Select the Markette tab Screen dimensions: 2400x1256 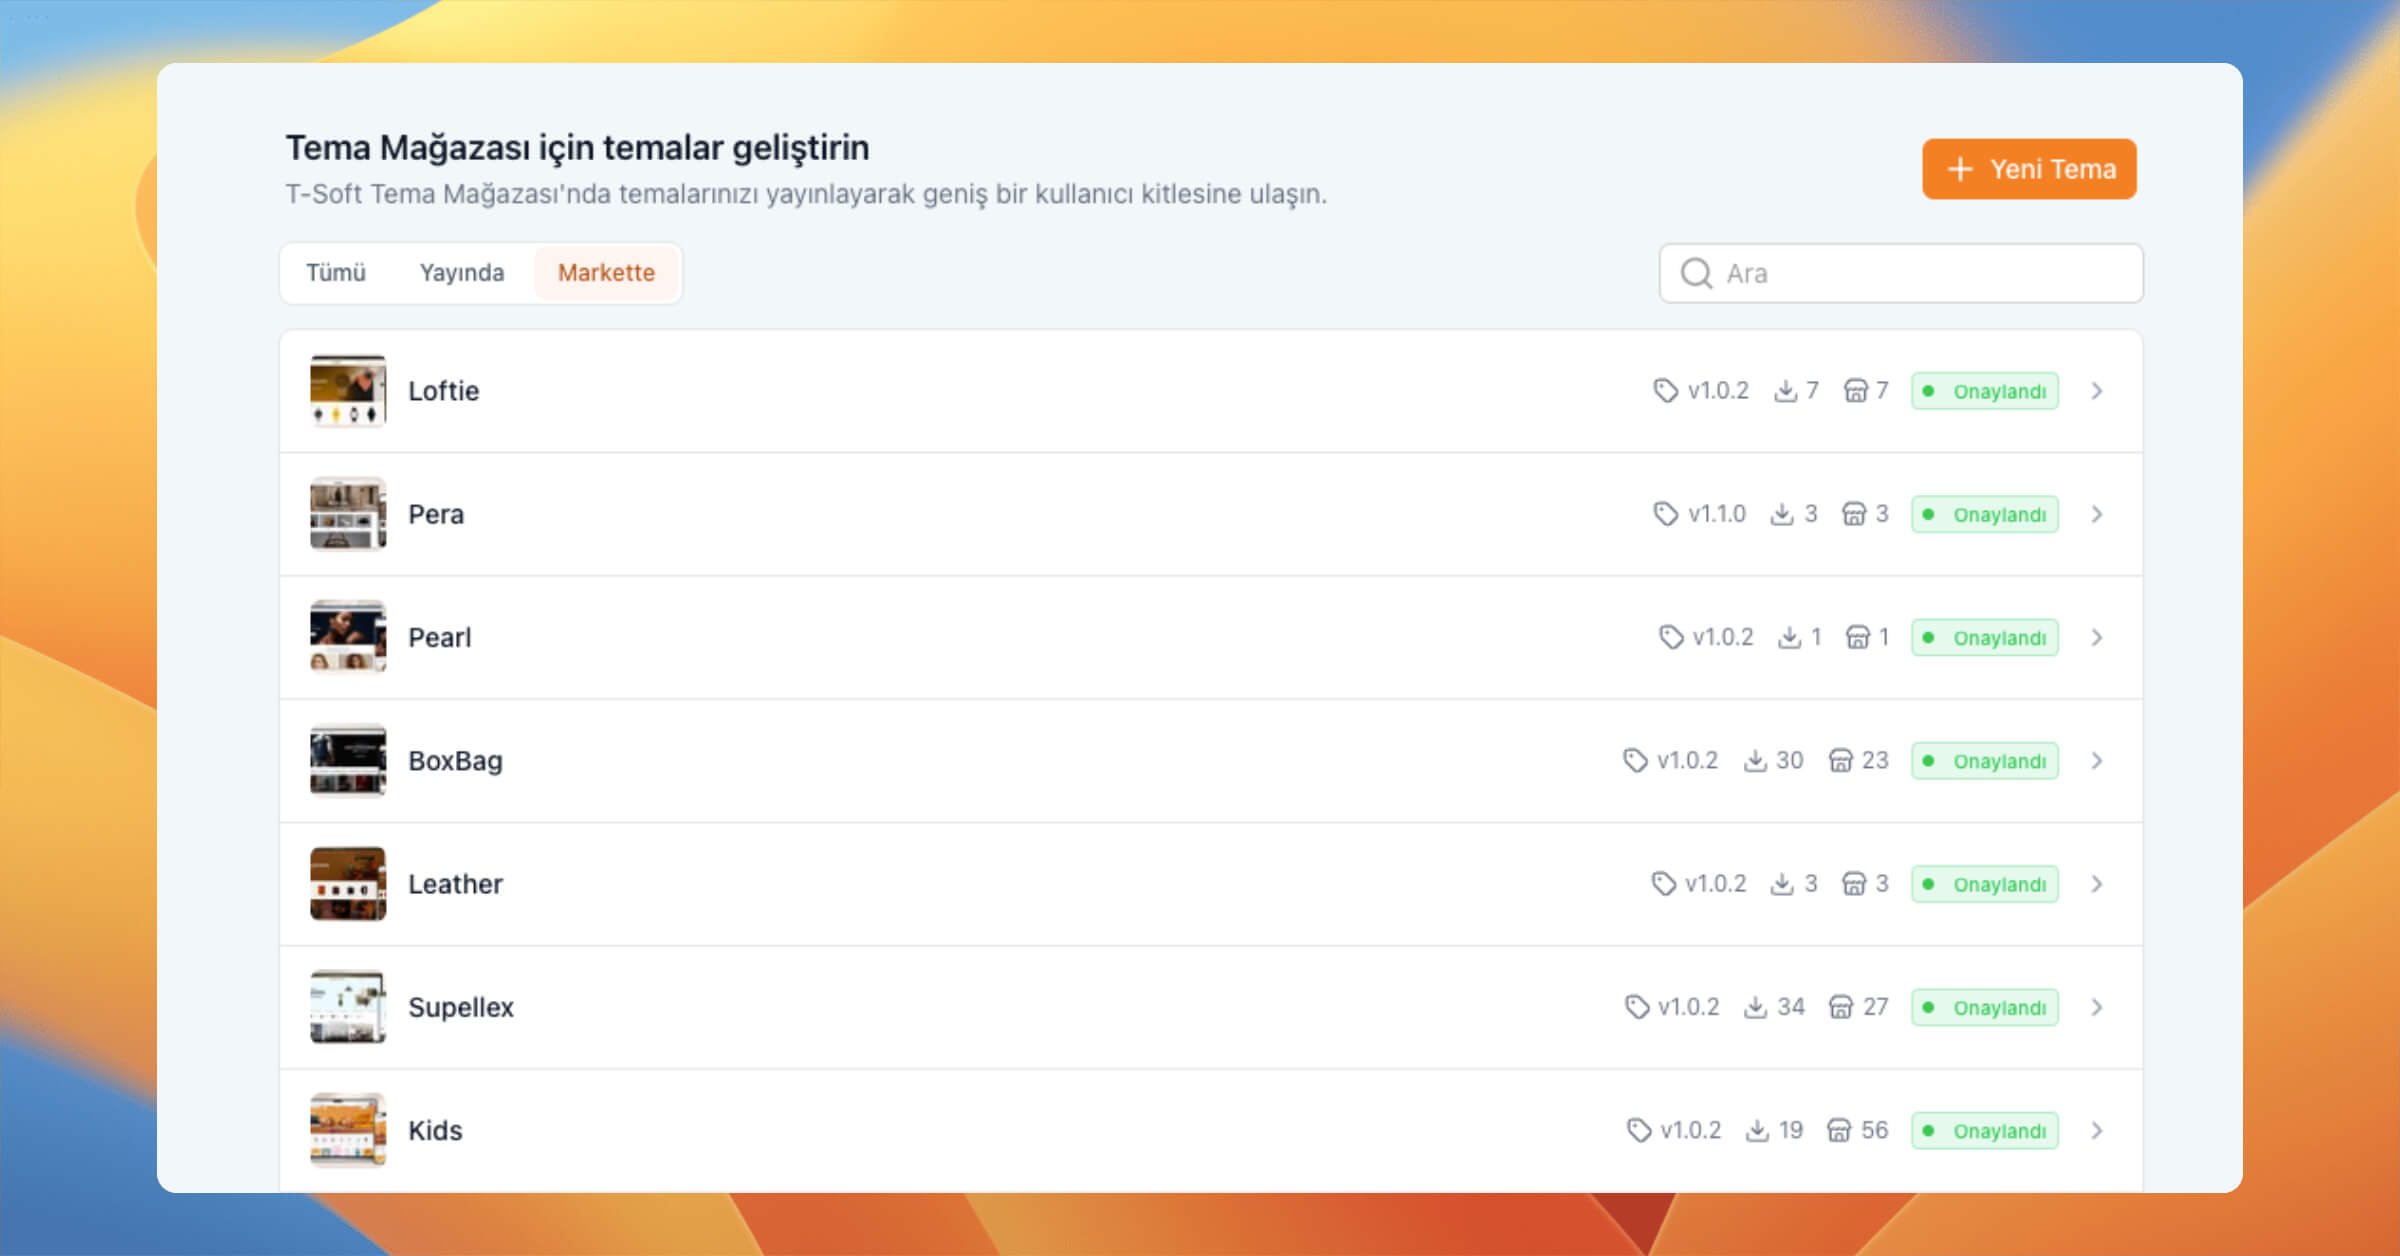tap(607, 273)
